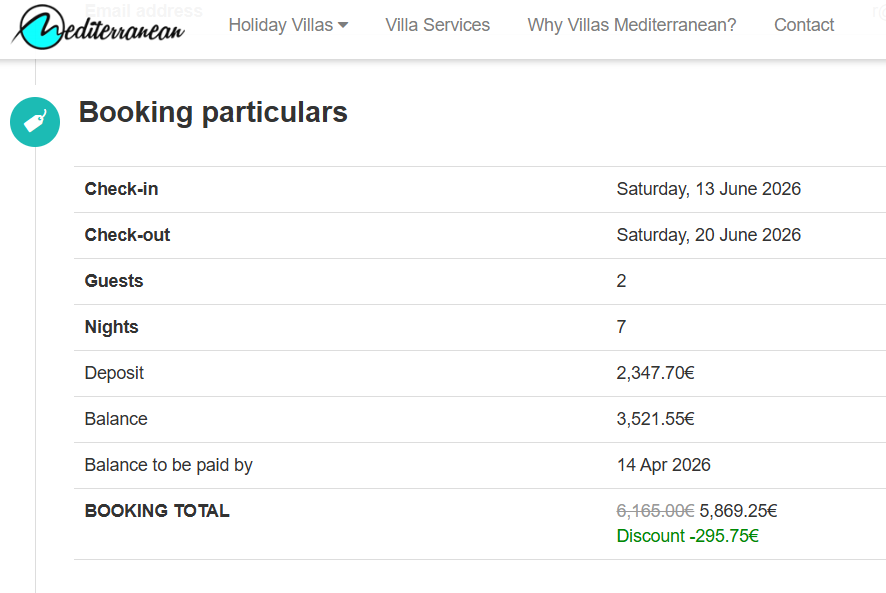Click the BOOKING TOTAL label
Screen dimensions: 886x593
point(157,511)
